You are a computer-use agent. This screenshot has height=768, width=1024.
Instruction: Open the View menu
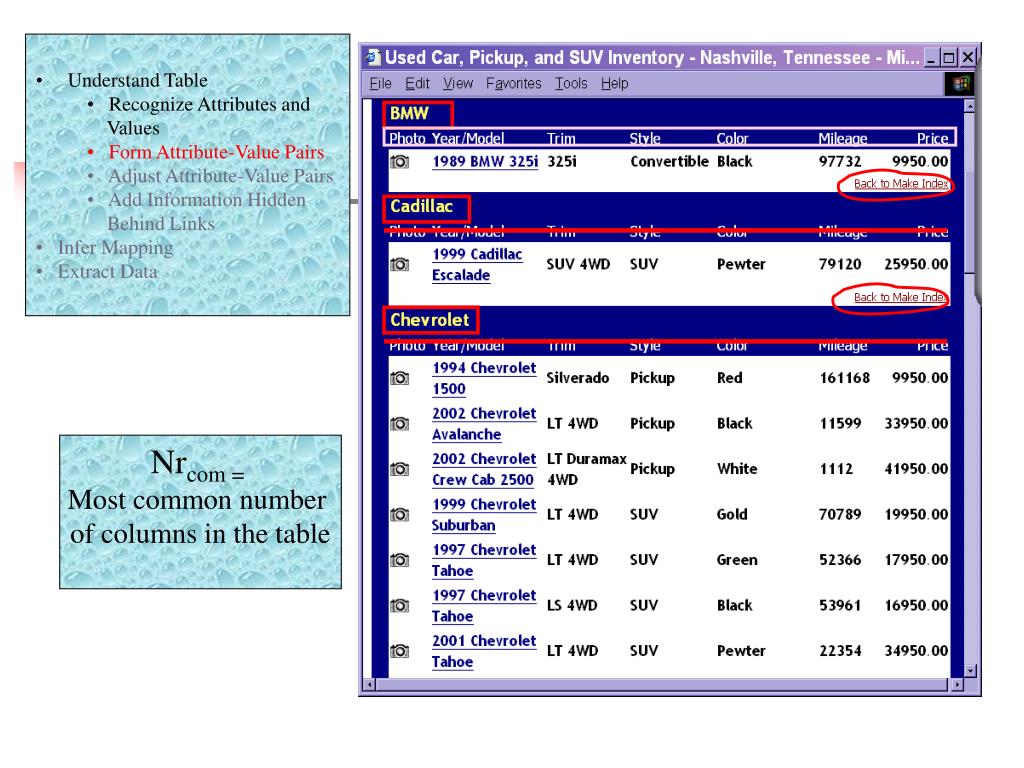point(458,84)
